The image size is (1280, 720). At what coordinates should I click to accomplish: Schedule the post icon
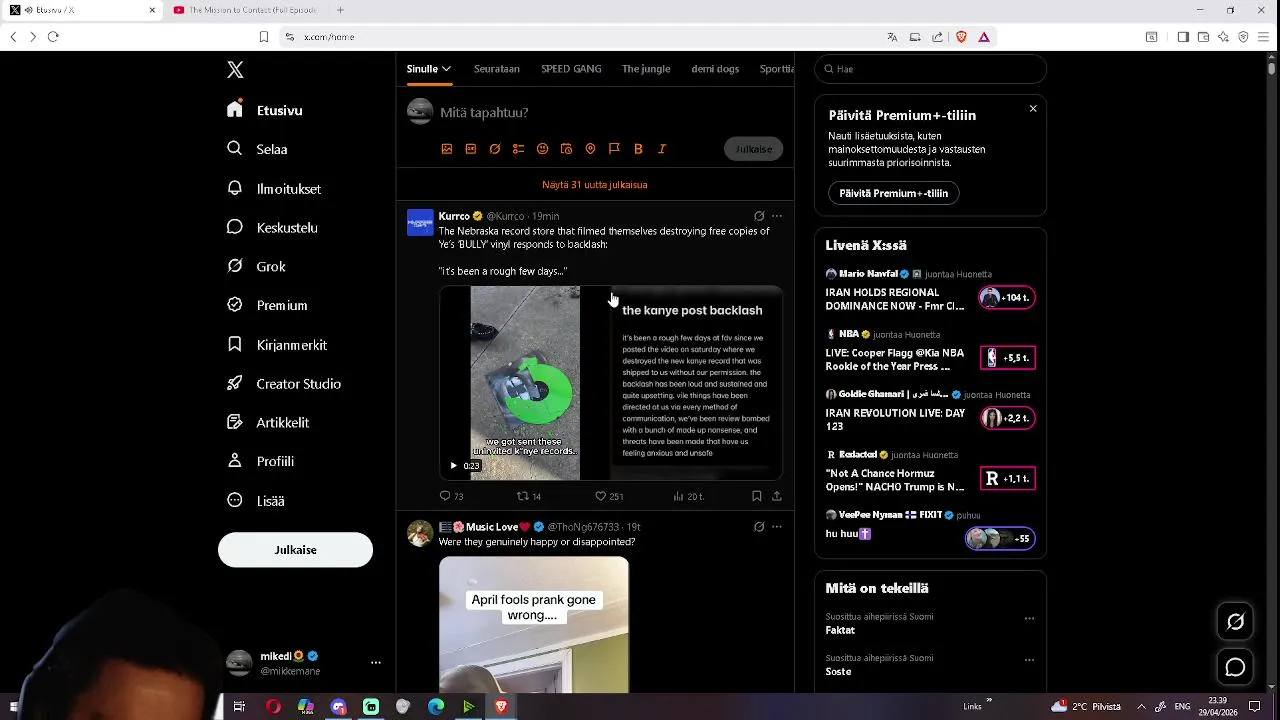pos(566,149)
